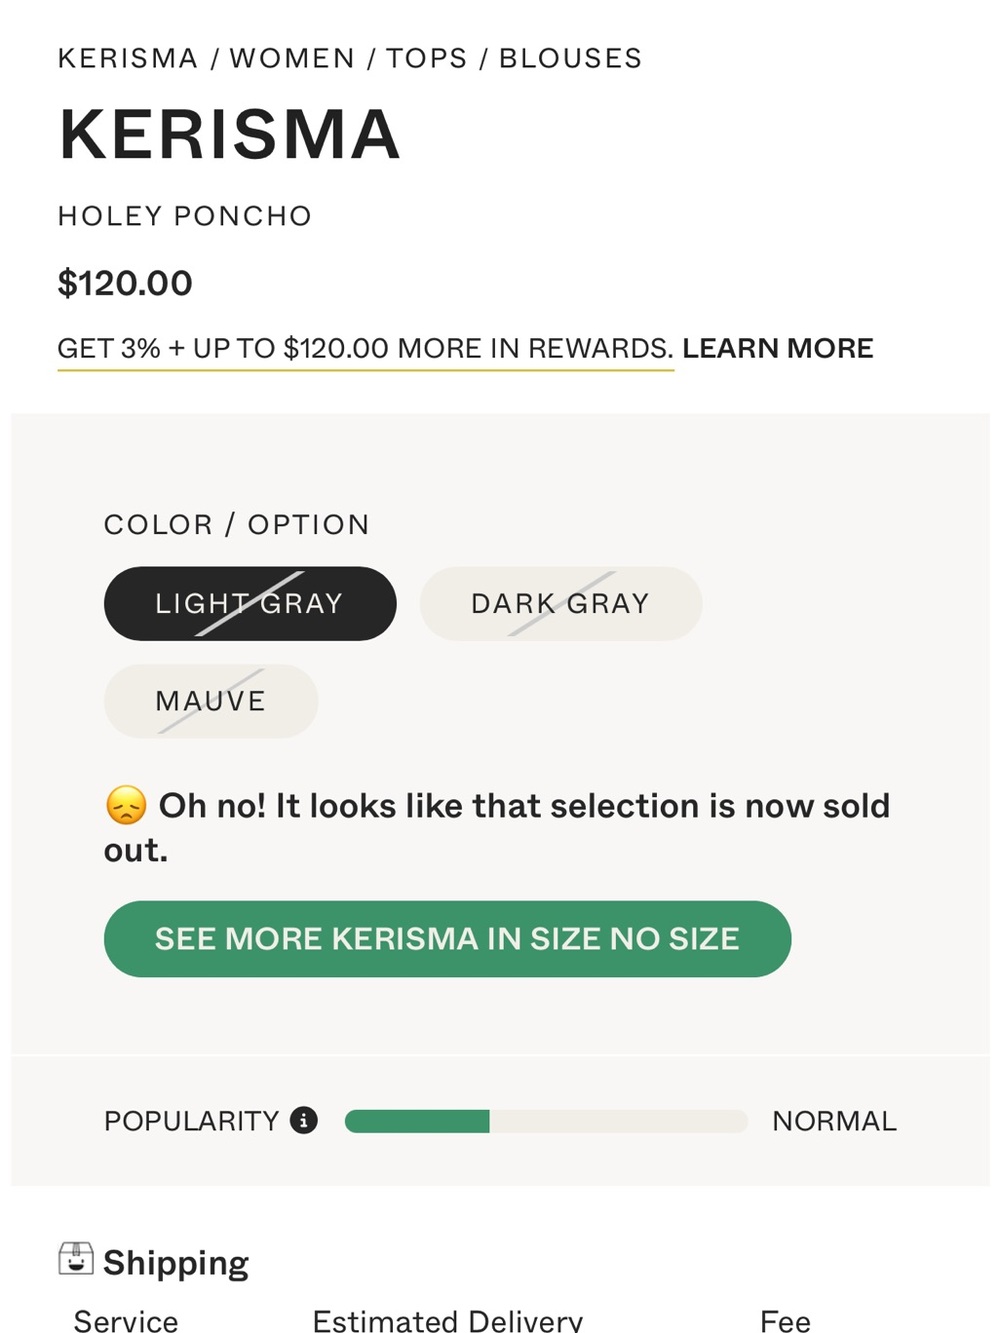Click the rewards offer text

click(365, 348)
